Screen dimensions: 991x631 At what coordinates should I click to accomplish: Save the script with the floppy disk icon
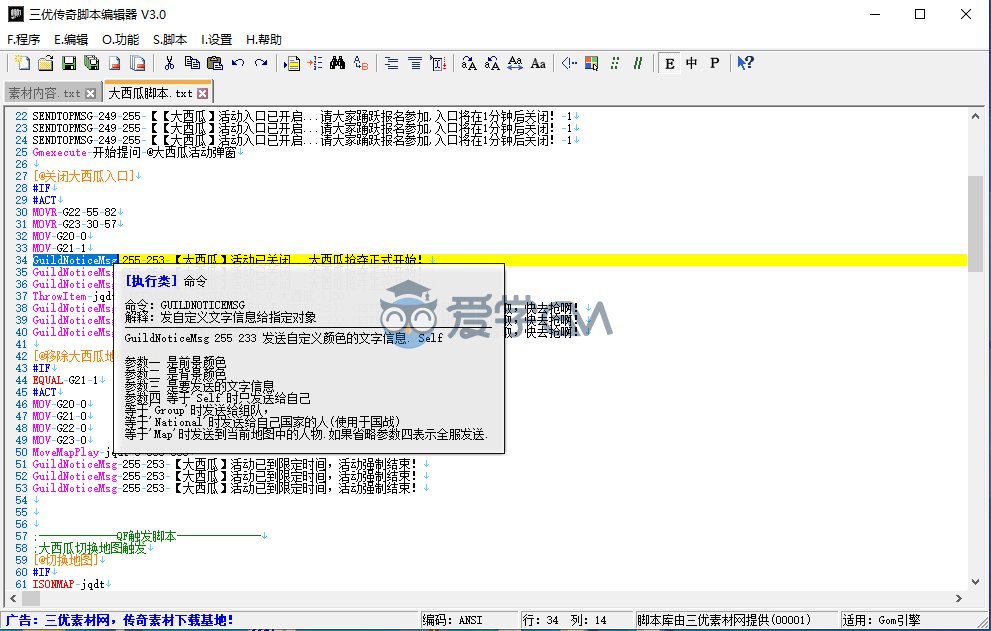(69, 63)
